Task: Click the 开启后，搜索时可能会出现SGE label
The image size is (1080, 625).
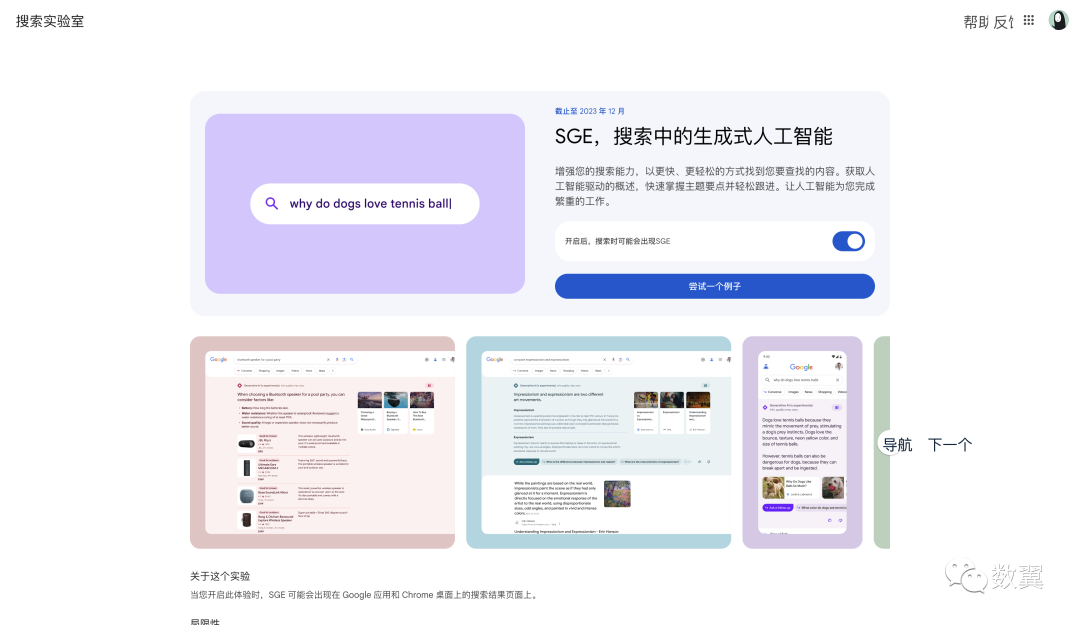Action: point(617,241)
